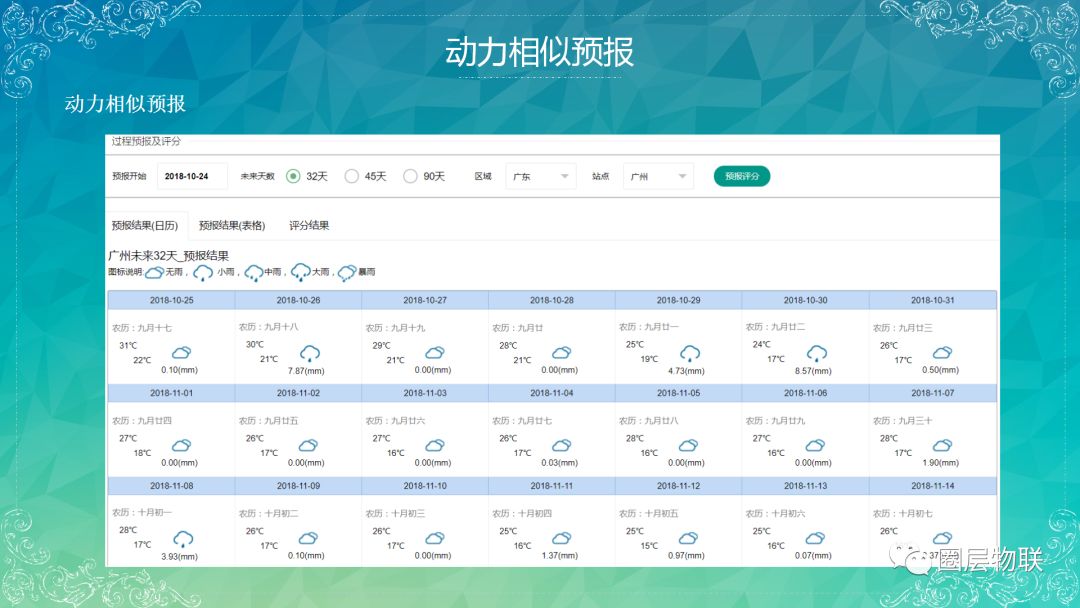Click the cloud icon for 2018-11-07

[x=943, y=445]
